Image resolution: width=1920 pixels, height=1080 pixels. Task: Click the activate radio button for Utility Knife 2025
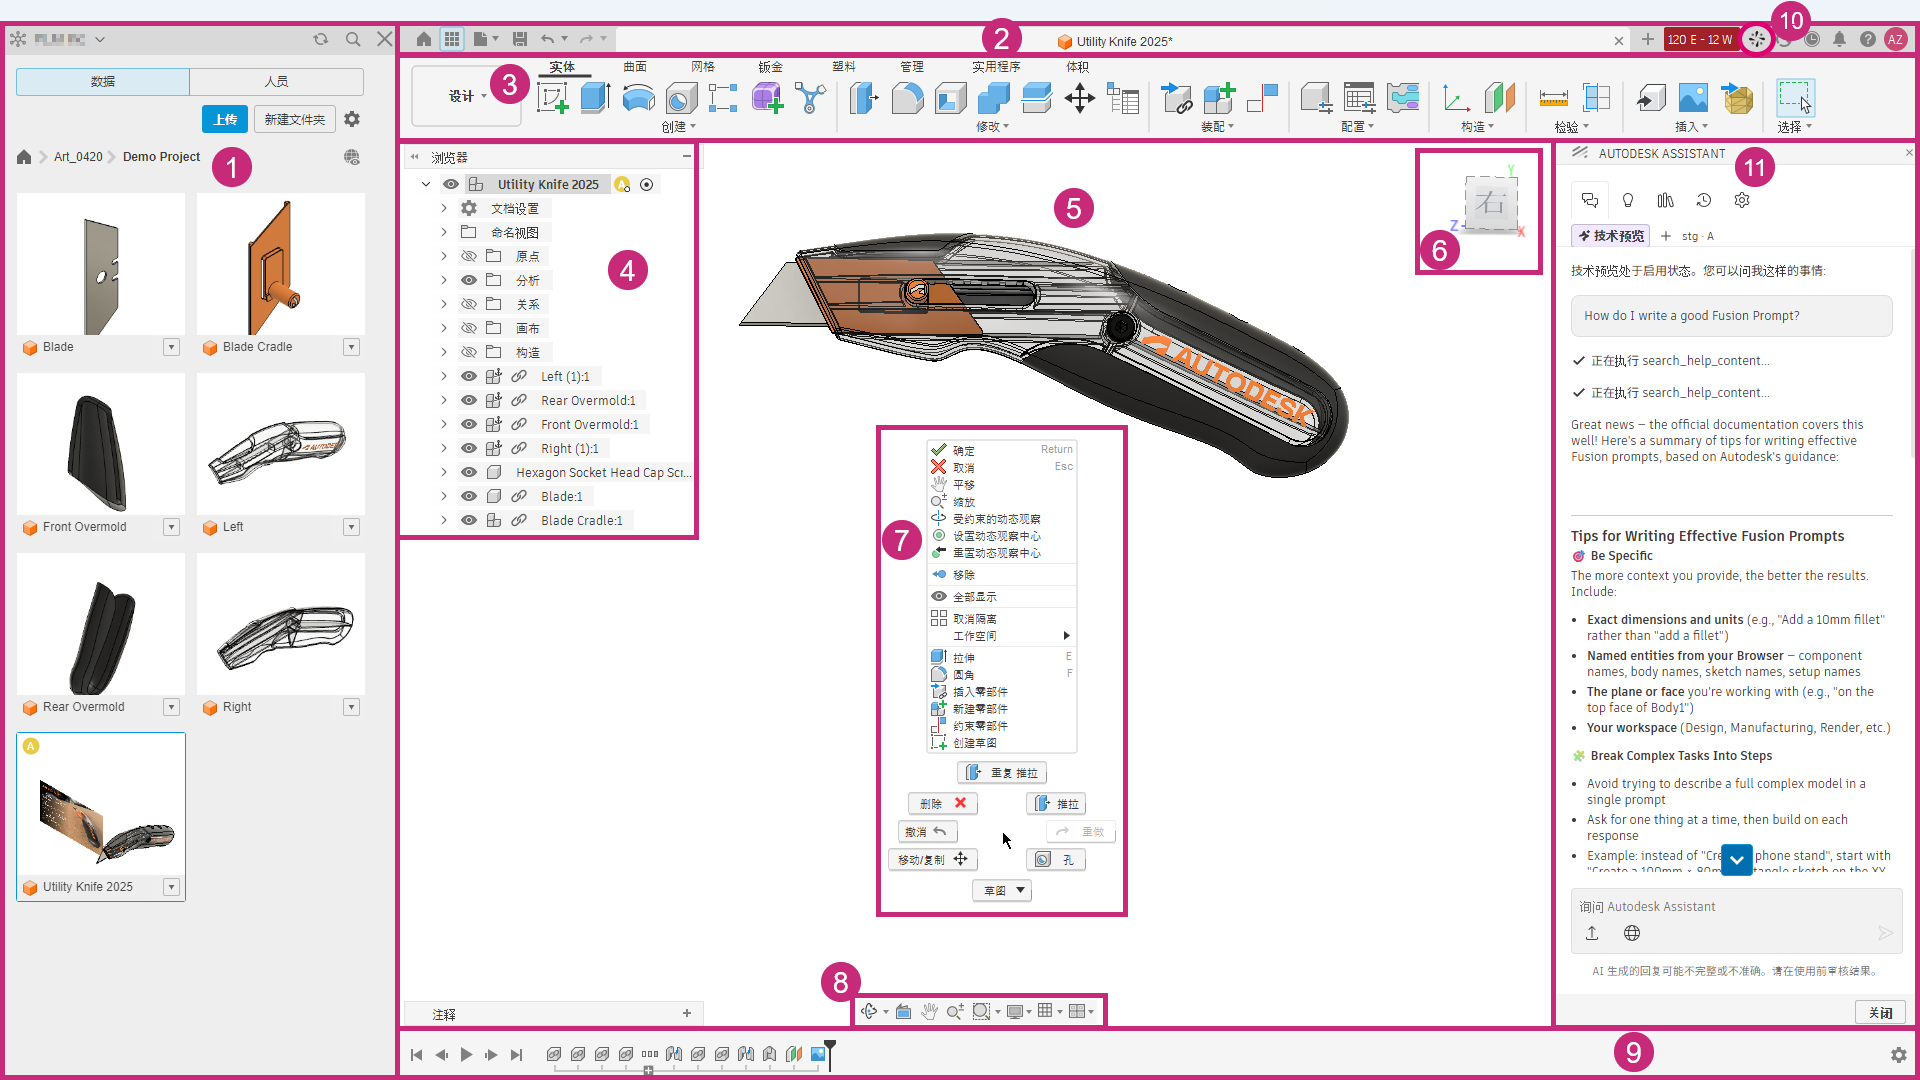647,184
